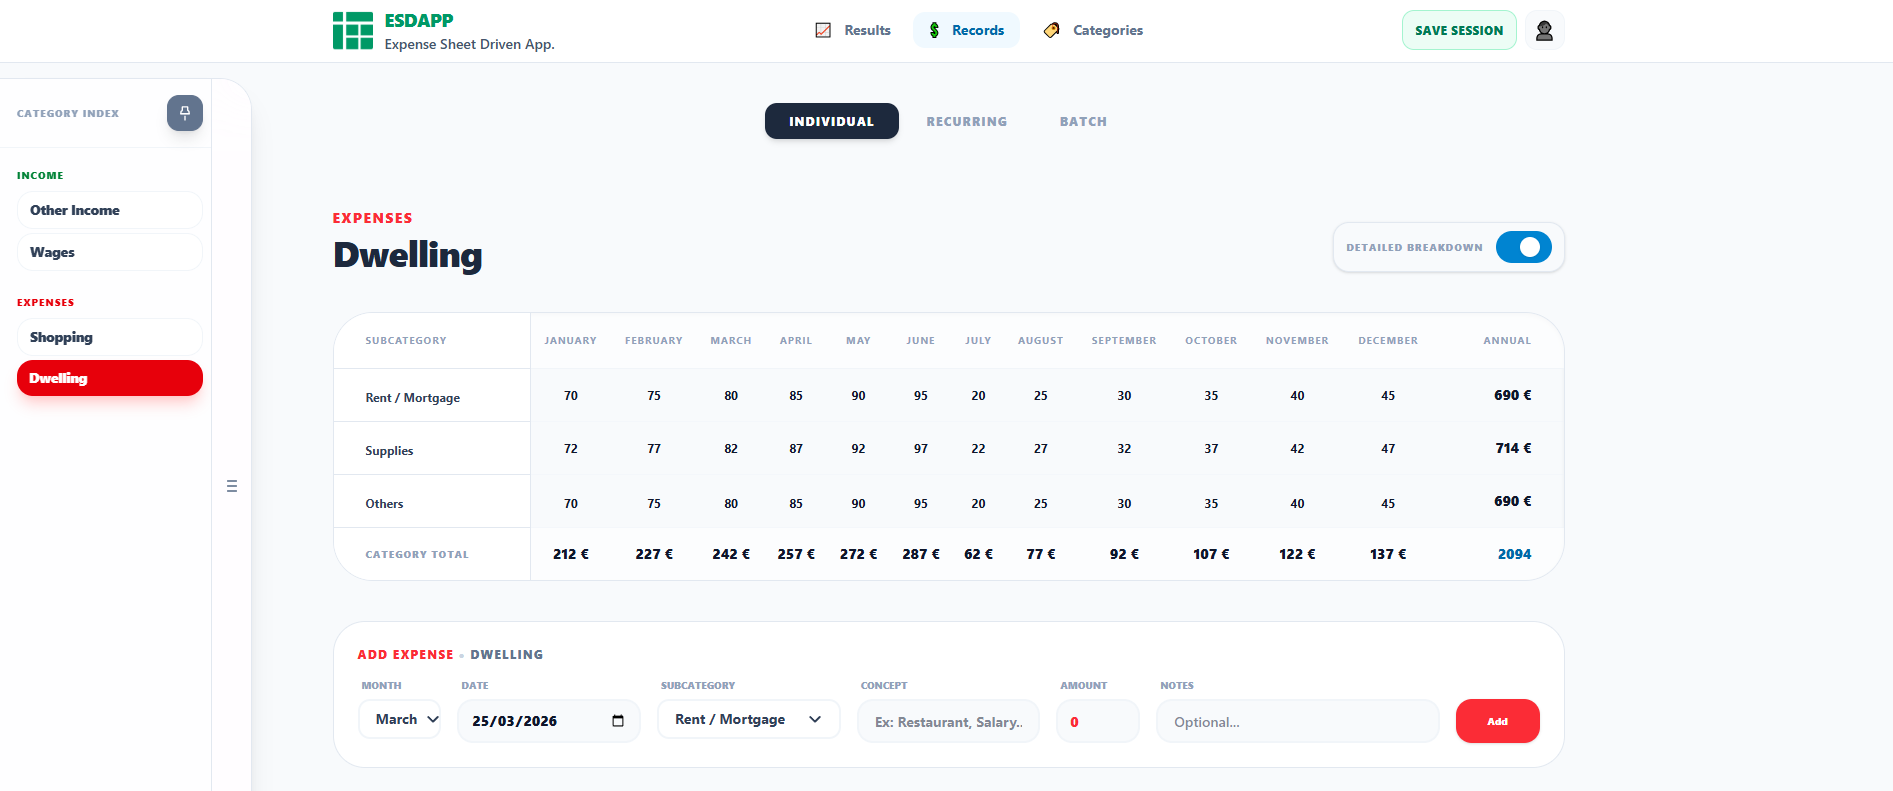
Task: Click the Dwelling page heading
Action: (408, 255)
